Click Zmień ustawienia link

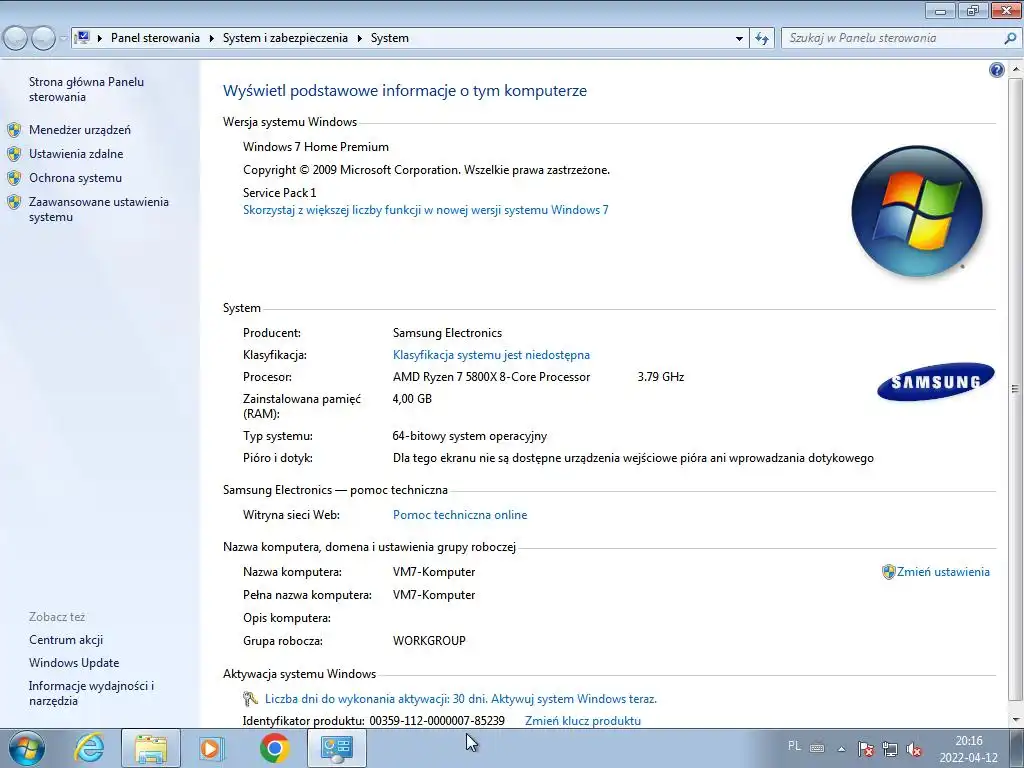[943, 572]
